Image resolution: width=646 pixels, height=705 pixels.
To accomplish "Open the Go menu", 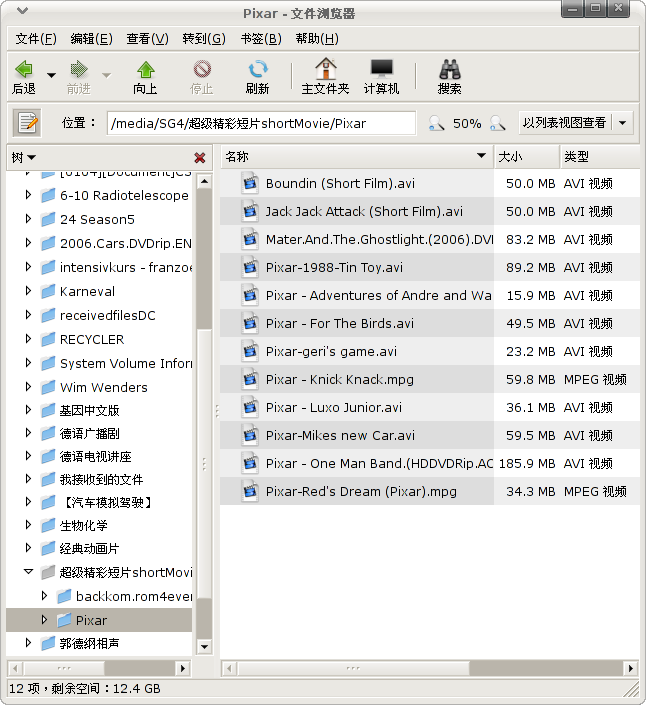I will 204,39.
